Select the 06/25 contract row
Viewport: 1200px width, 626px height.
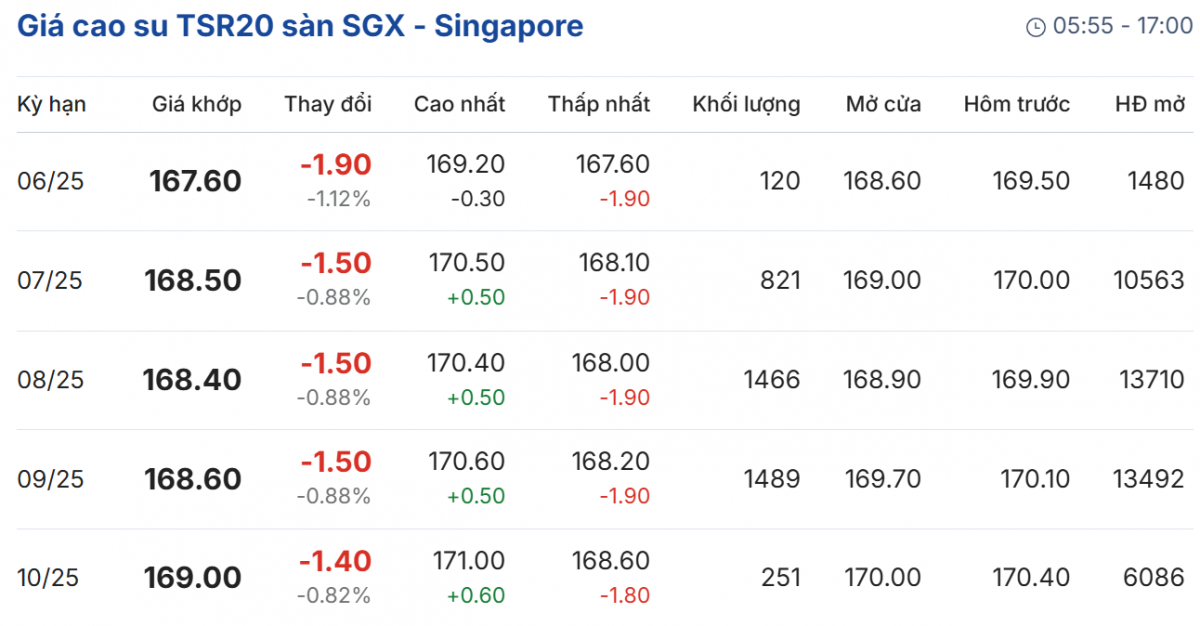[600, 181]
